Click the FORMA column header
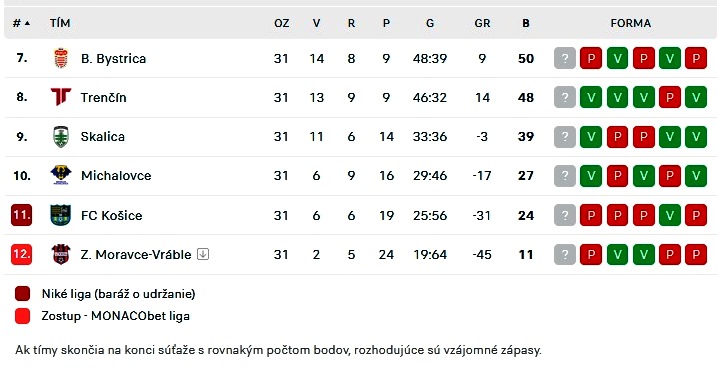Screen dimensions: 717x370 coord(631,23)
